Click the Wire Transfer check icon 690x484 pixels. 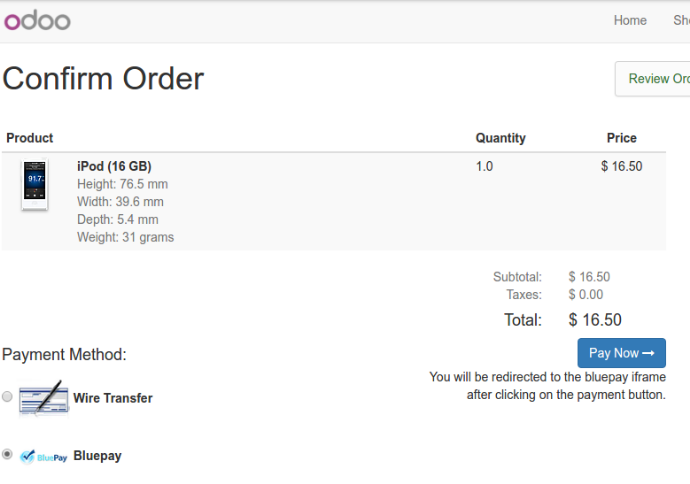tap(44, 398)
